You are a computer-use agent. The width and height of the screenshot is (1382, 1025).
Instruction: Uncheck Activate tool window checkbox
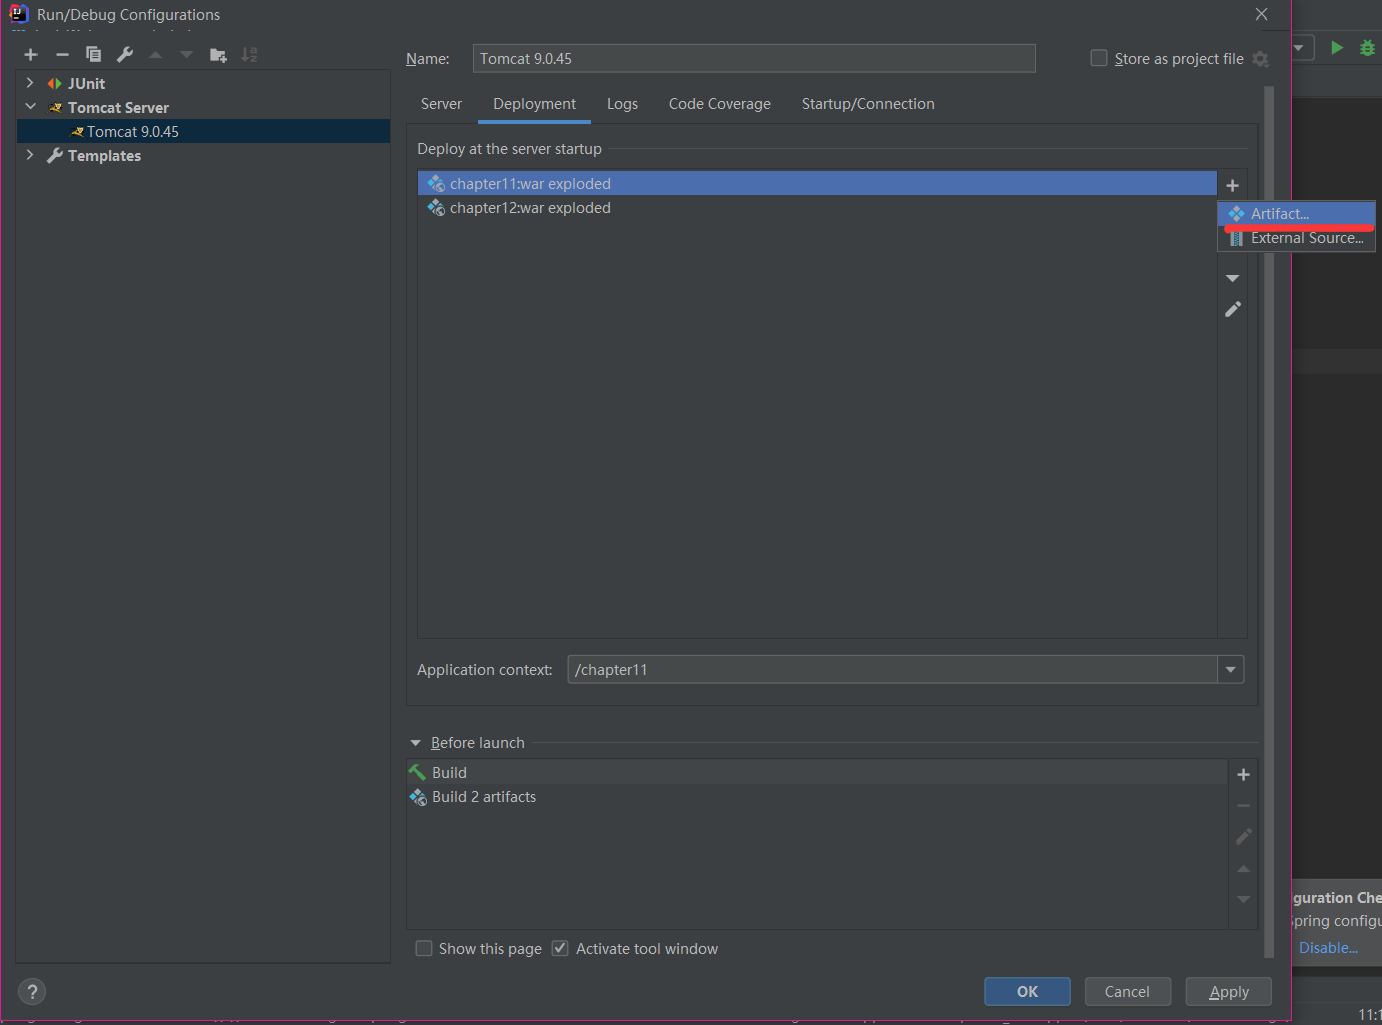(560, 948)
